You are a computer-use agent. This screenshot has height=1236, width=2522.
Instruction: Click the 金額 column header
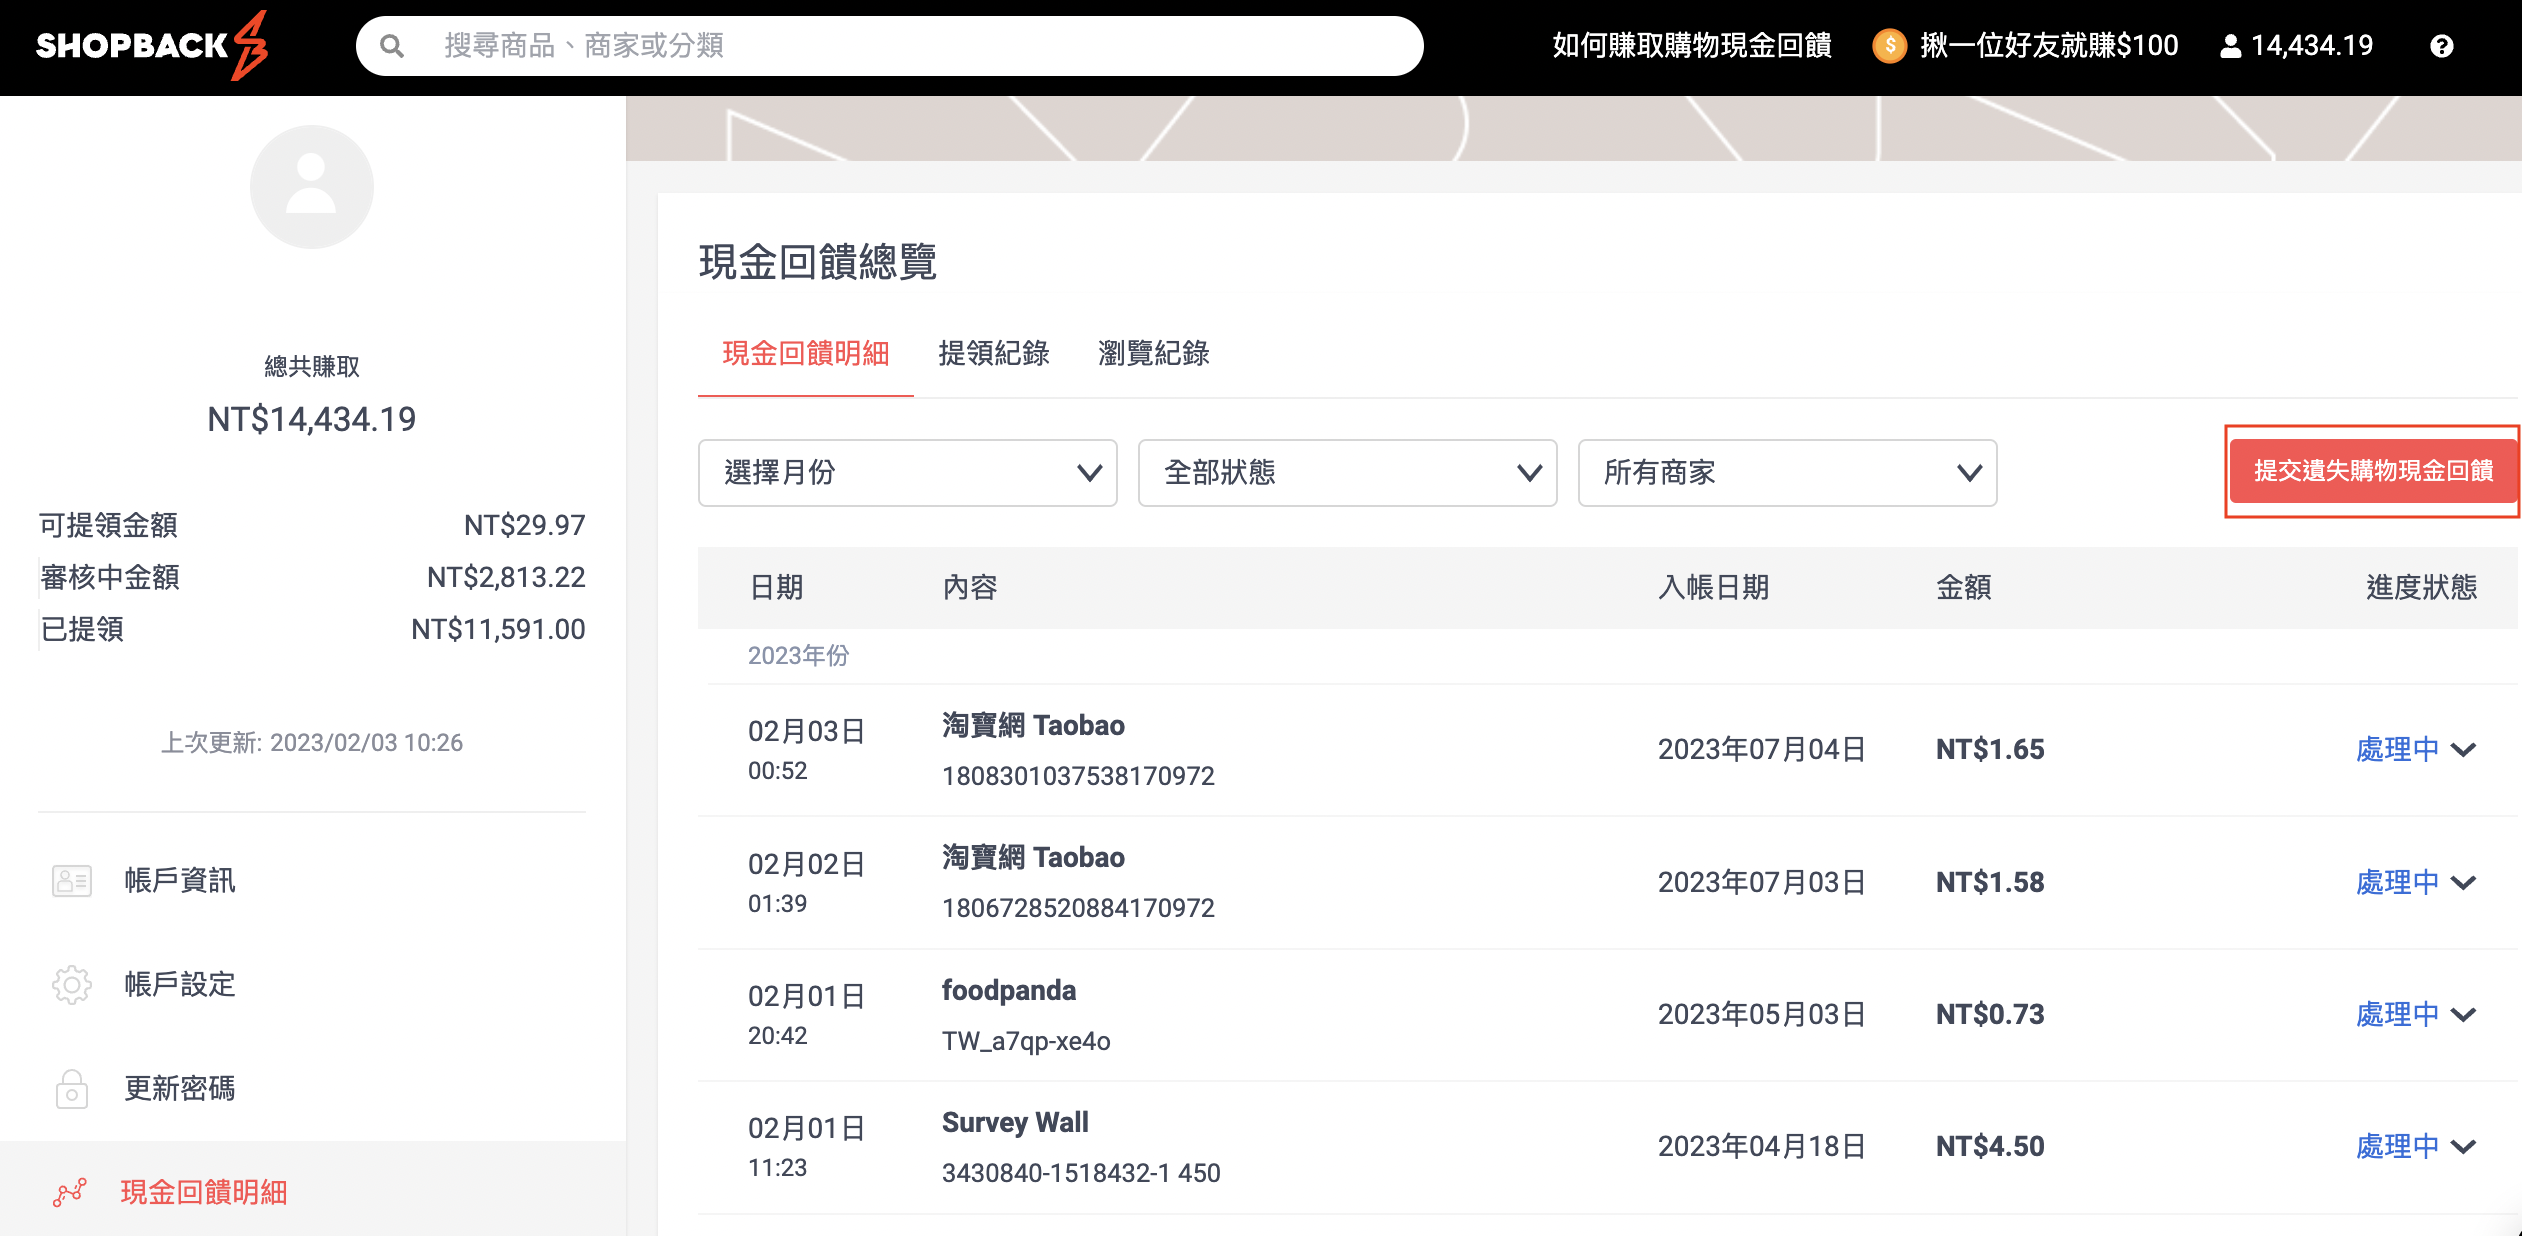[1964, 588]
